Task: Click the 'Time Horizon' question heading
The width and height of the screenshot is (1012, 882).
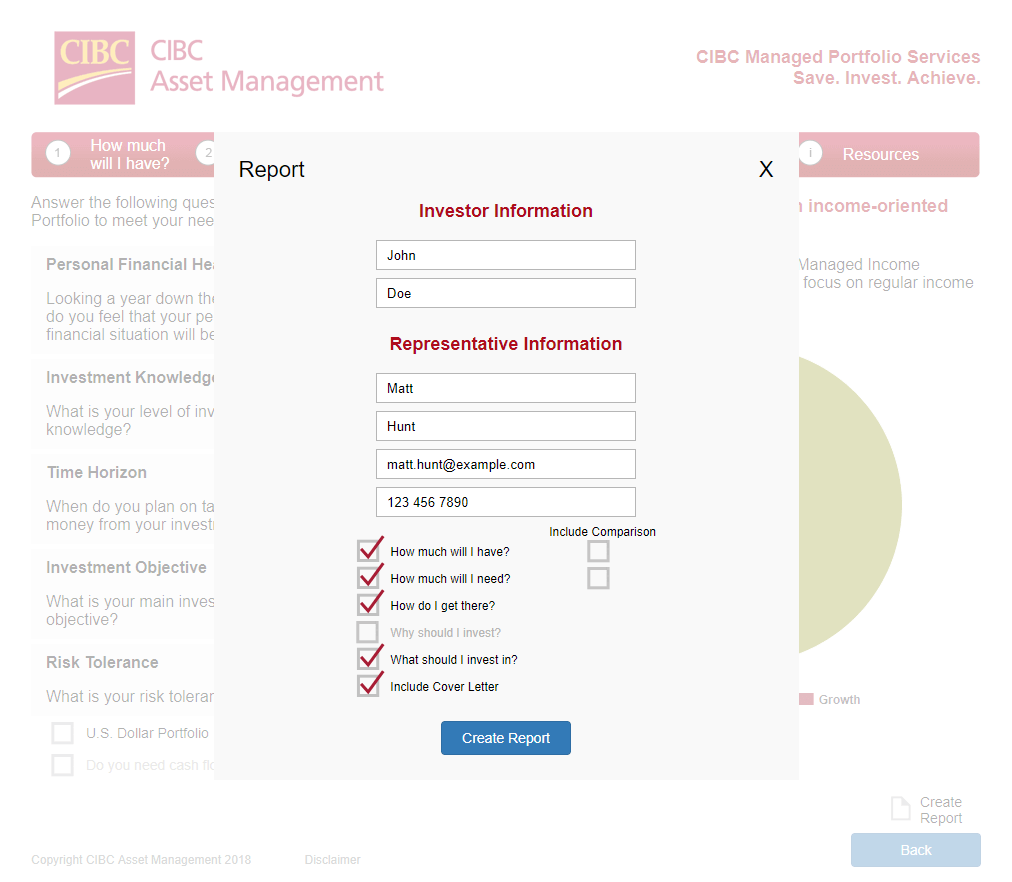Action: tap(97, 472)
